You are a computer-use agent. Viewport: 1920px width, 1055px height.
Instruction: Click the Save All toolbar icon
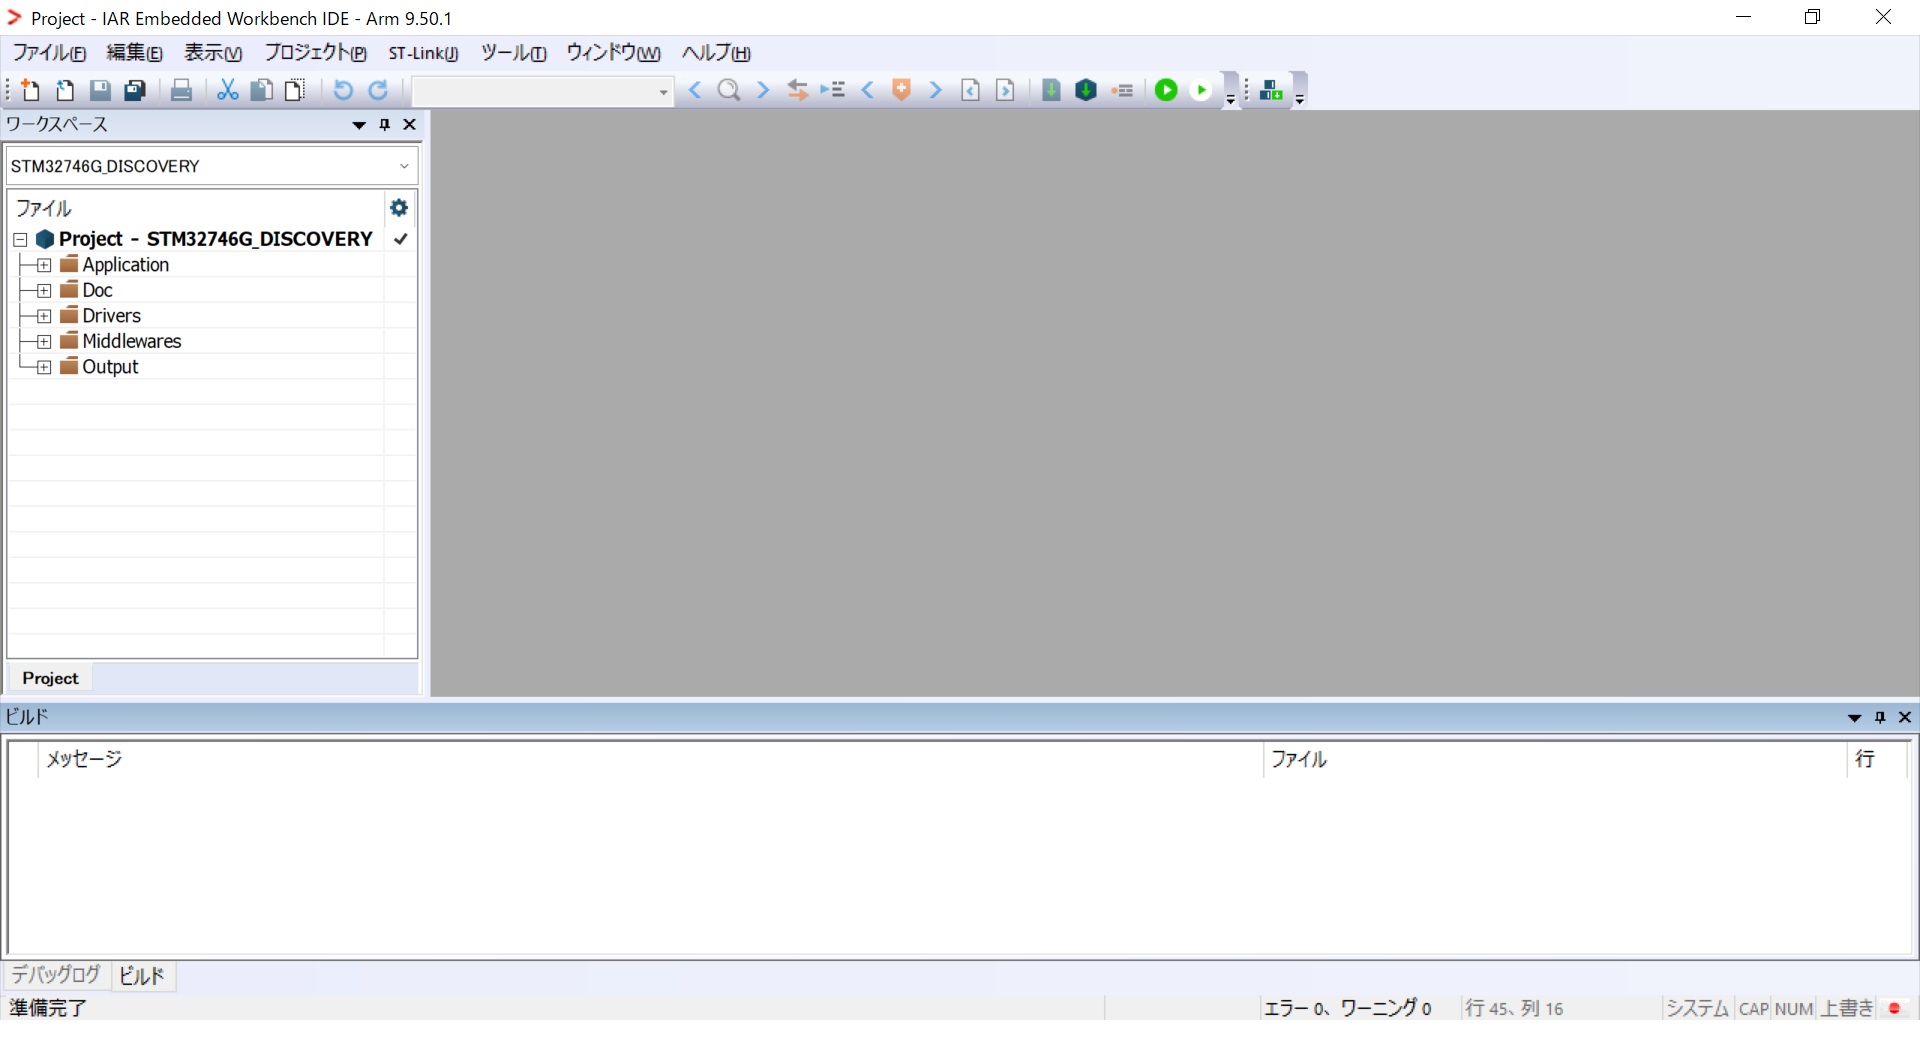coord(135,90)
